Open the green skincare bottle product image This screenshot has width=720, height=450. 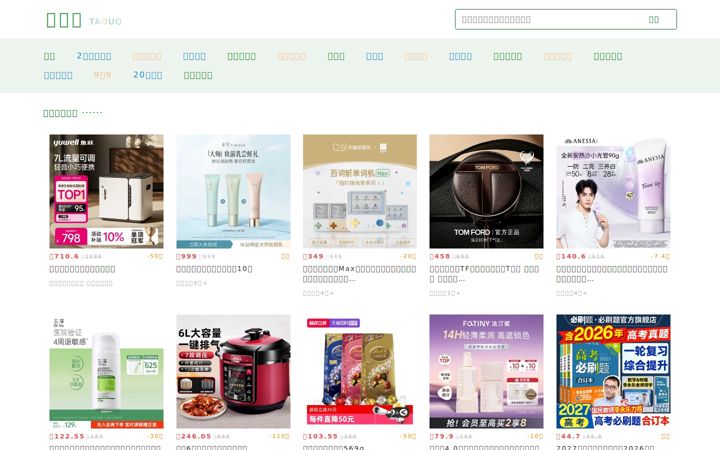[107, 371]
